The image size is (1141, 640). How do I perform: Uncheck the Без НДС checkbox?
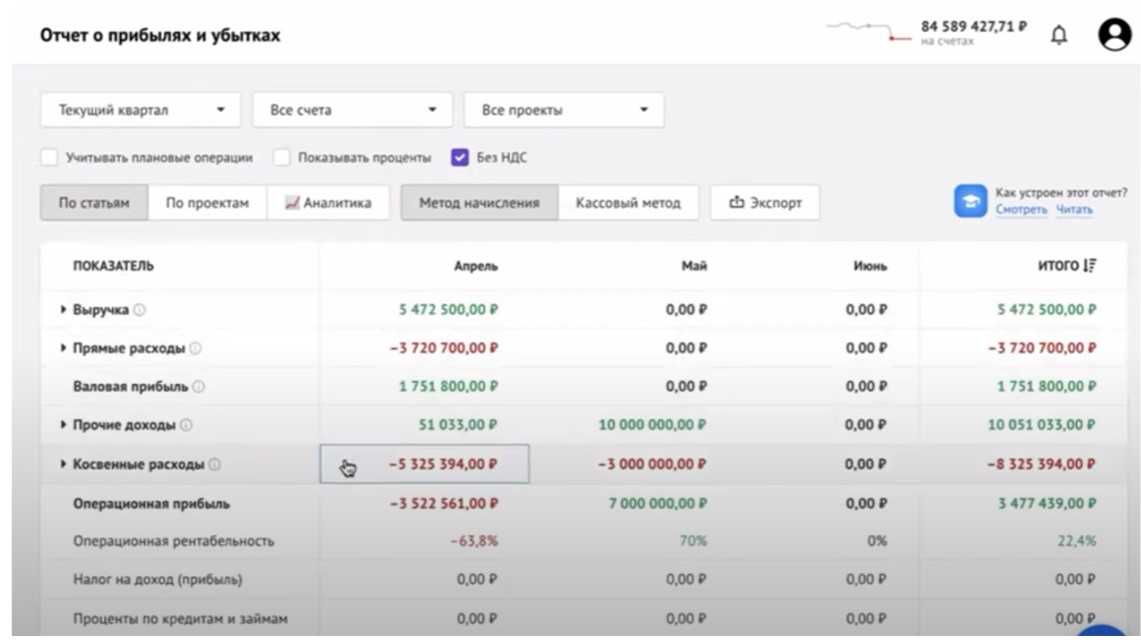460,158
